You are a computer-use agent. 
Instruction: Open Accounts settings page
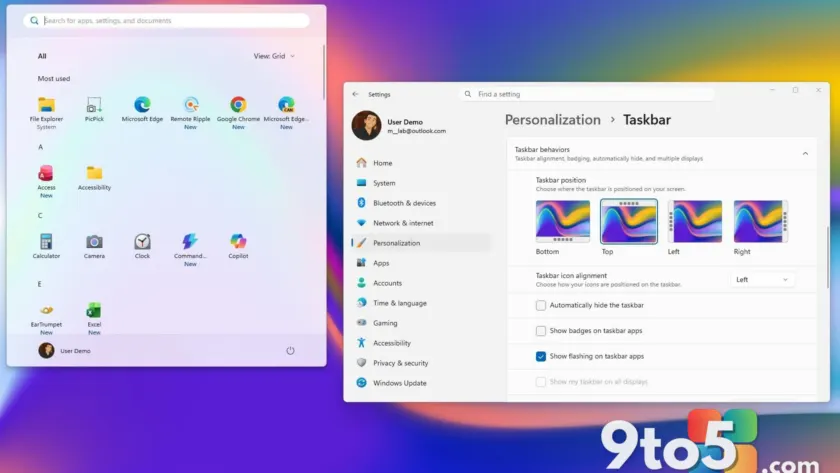(421, 283)
